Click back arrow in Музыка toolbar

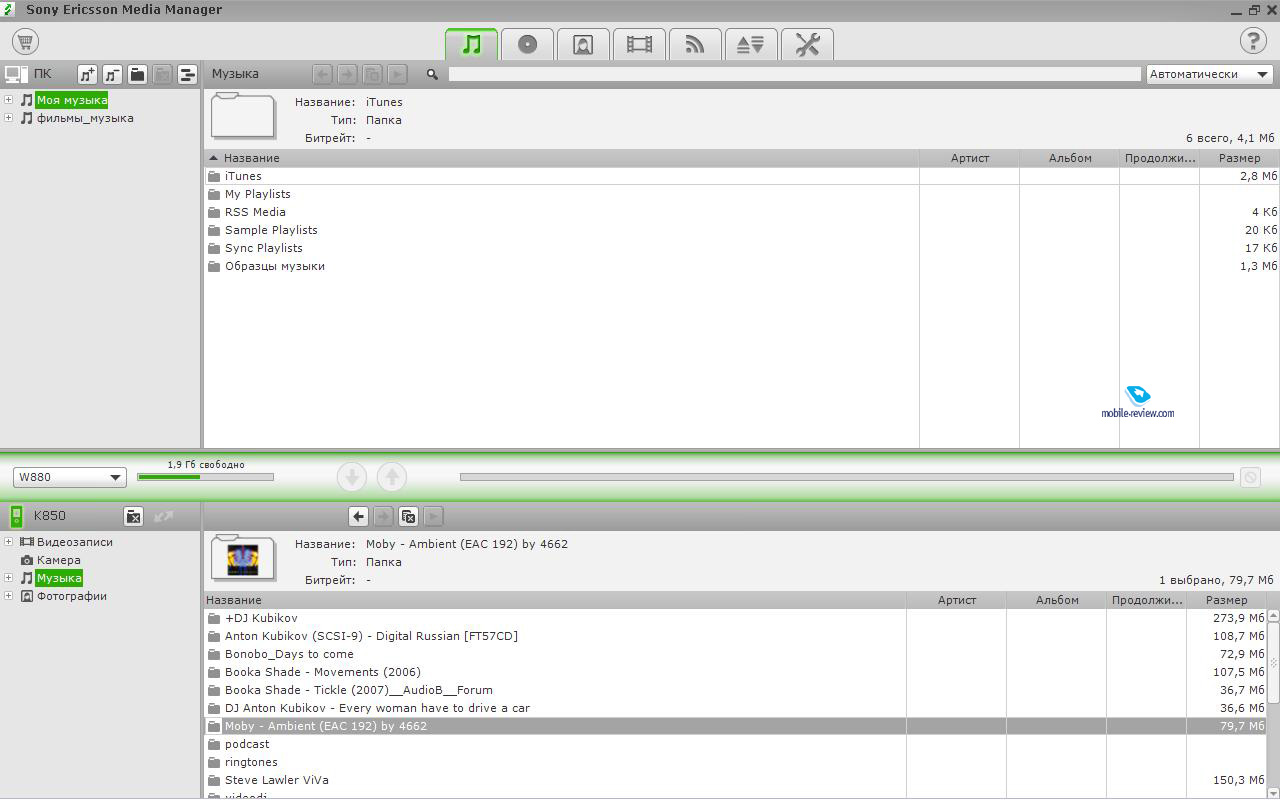point(322,74)
